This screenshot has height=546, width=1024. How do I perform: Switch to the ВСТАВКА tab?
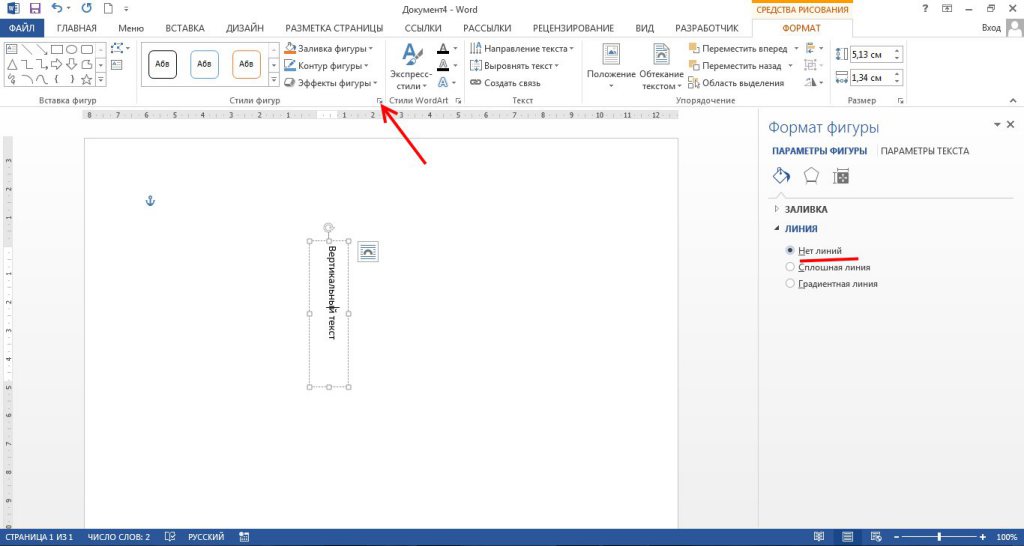185,28
